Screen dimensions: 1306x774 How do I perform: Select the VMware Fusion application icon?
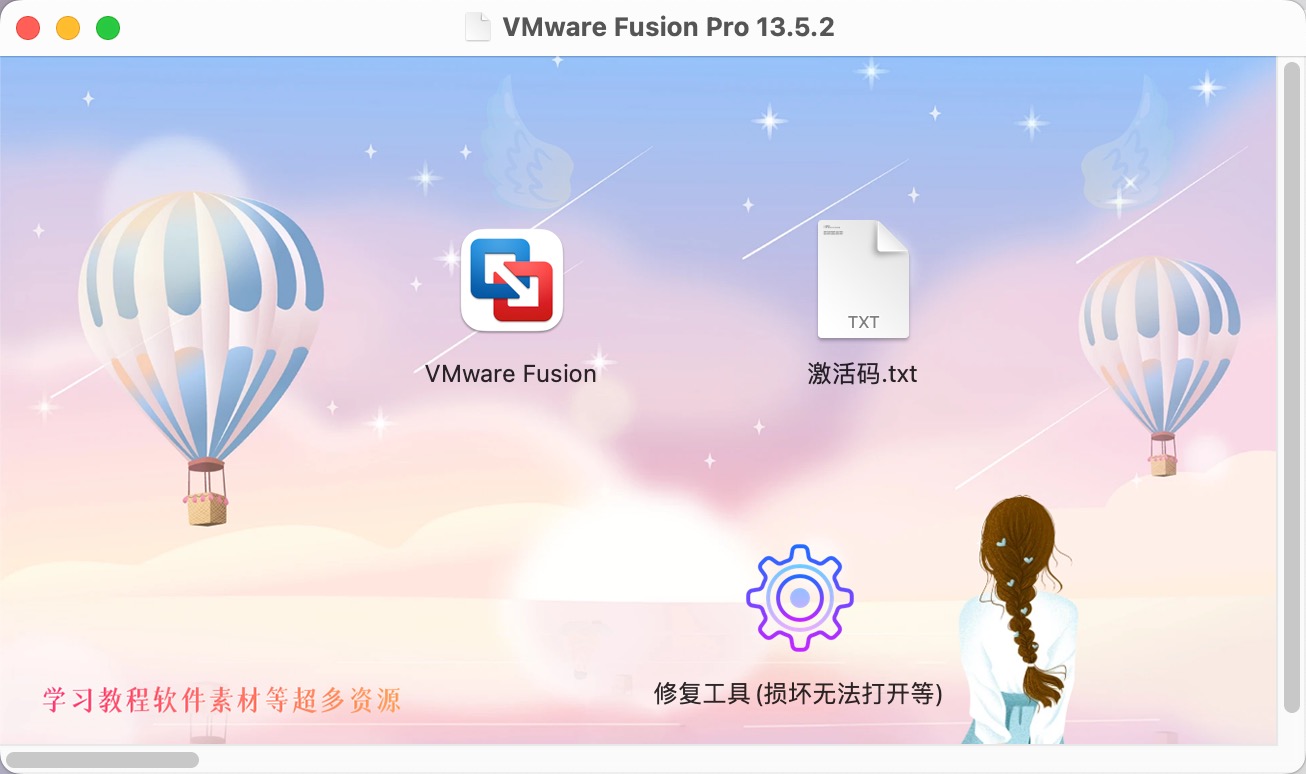[x=512, y=280]
